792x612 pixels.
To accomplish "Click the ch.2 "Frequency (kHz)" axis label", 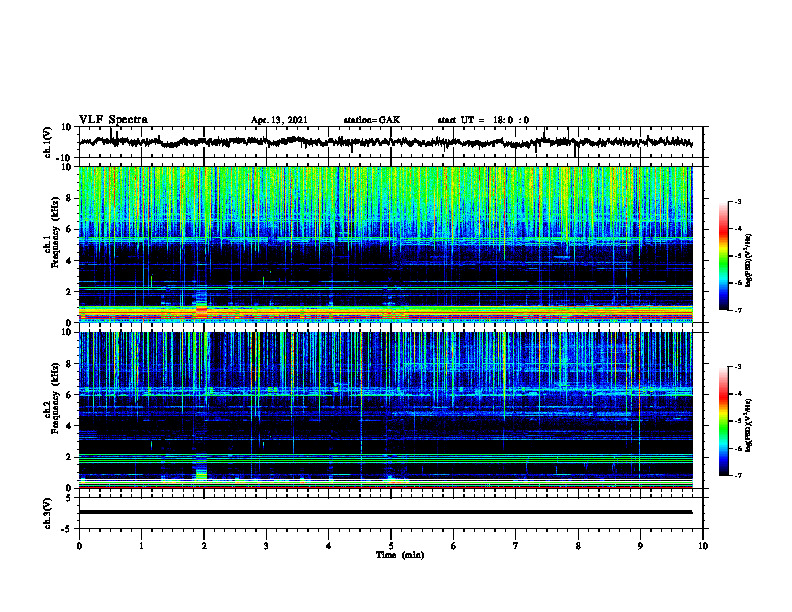I will point(55,398).
